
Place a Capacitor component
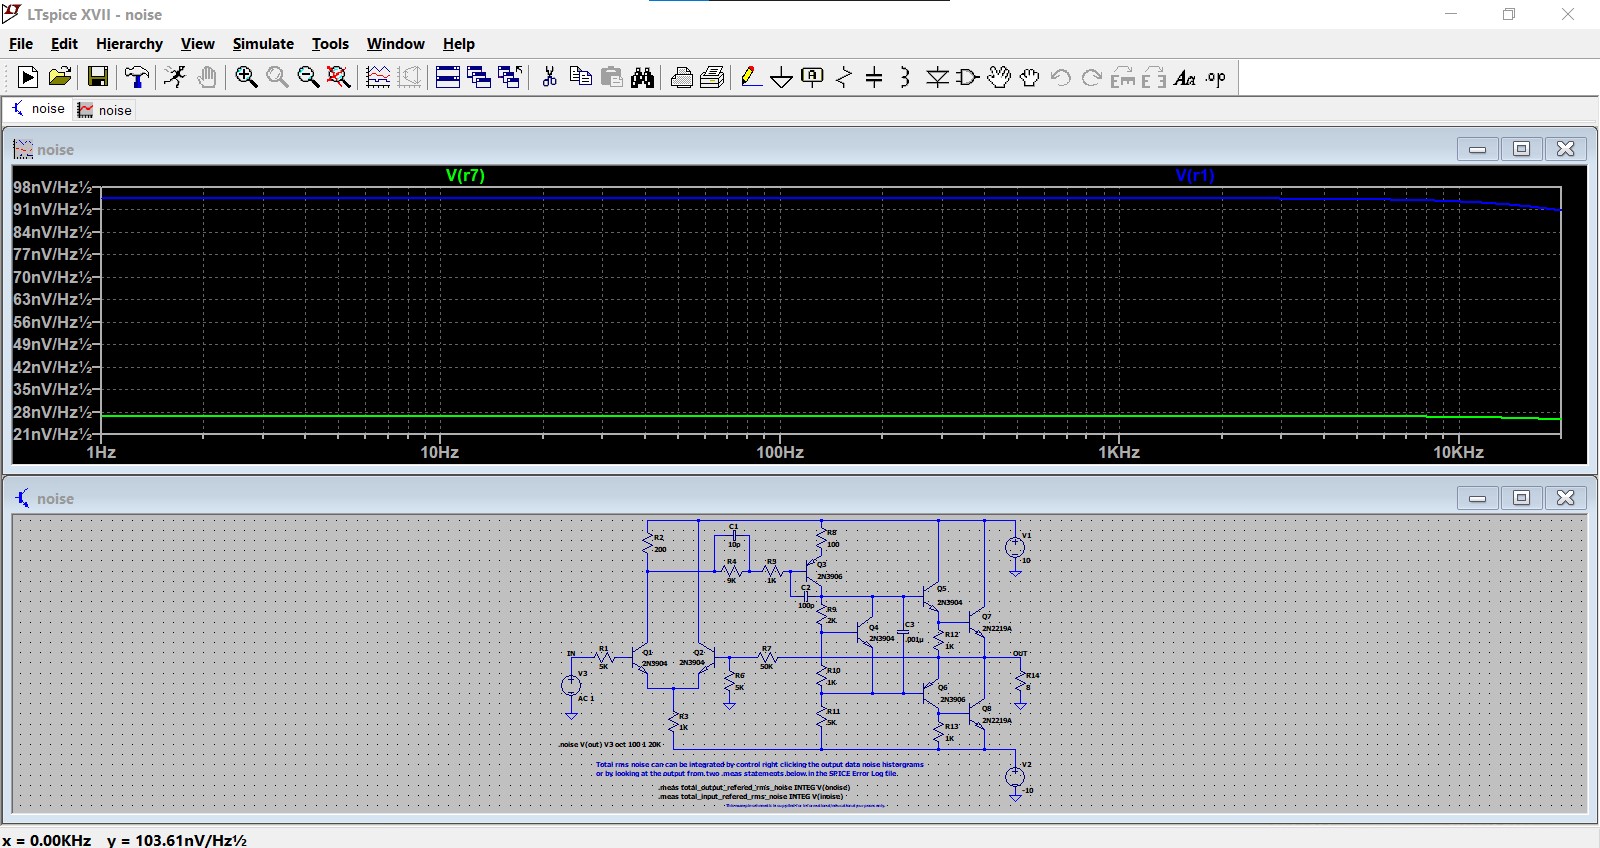tap(874, 77)
